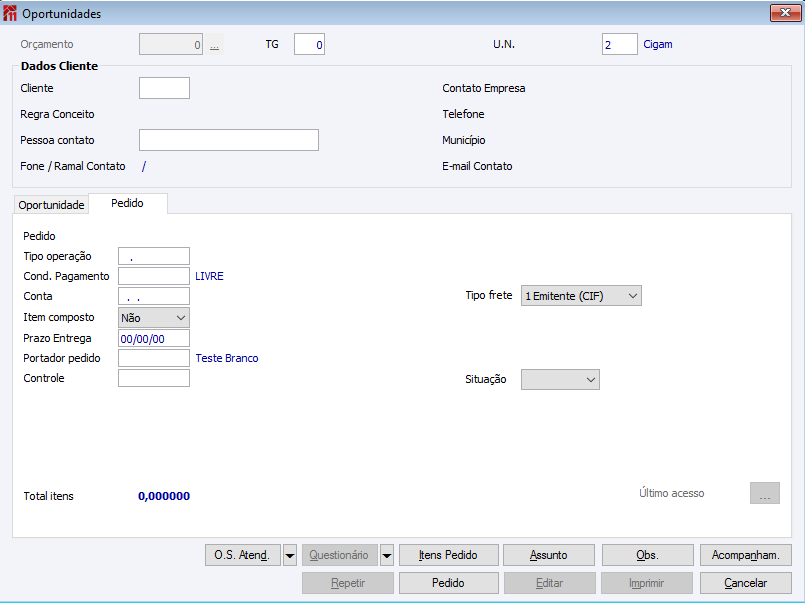Click the O.S. Atend. button
The width and height of the screenshot is (805, 603).
click(242, 555)
